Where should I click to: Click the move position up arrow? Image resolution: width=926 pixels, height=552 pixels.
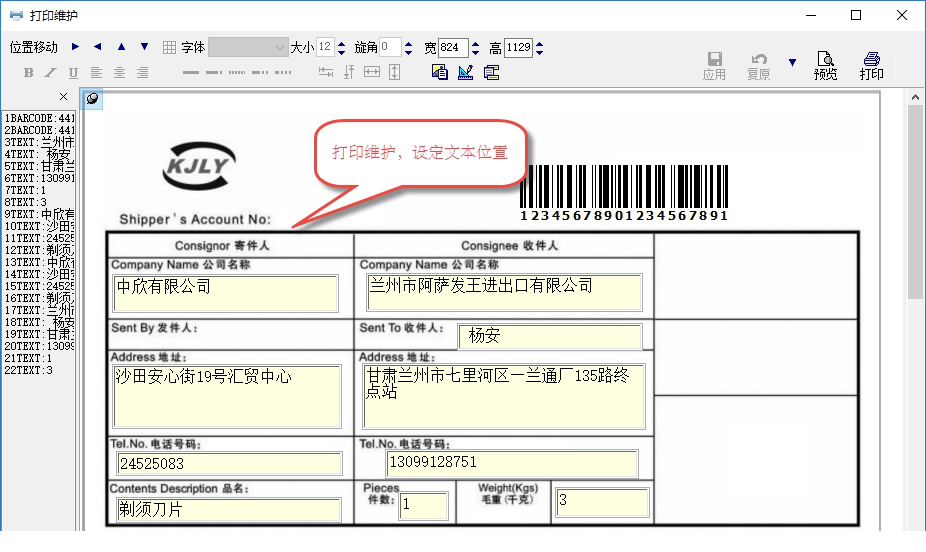121,47
